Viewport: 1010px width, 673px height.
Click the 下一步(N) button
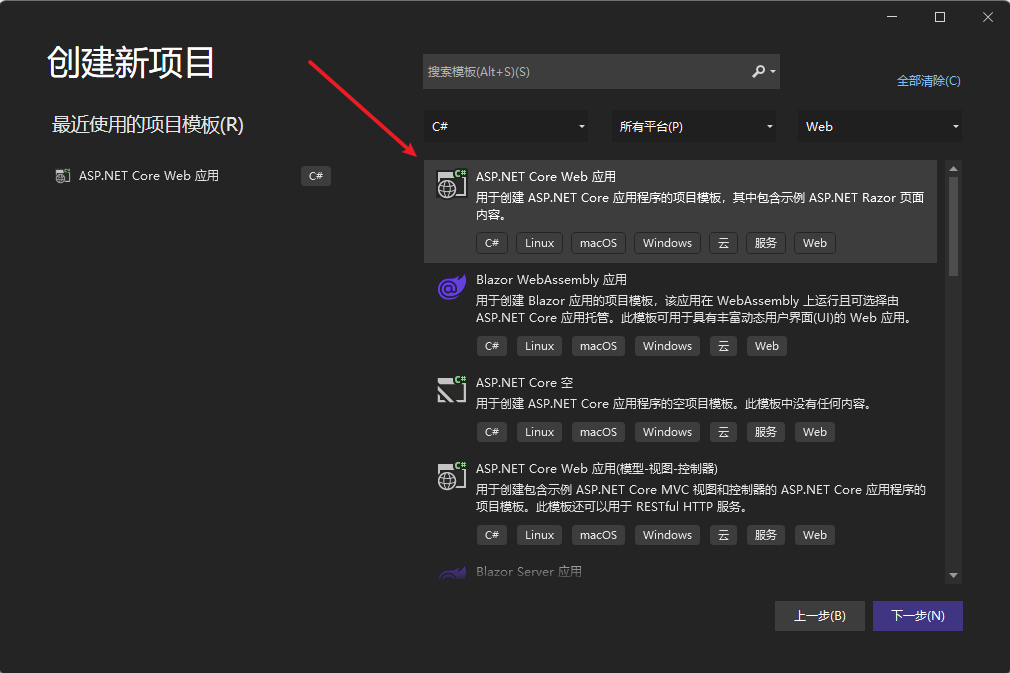[x=918, y=616]
